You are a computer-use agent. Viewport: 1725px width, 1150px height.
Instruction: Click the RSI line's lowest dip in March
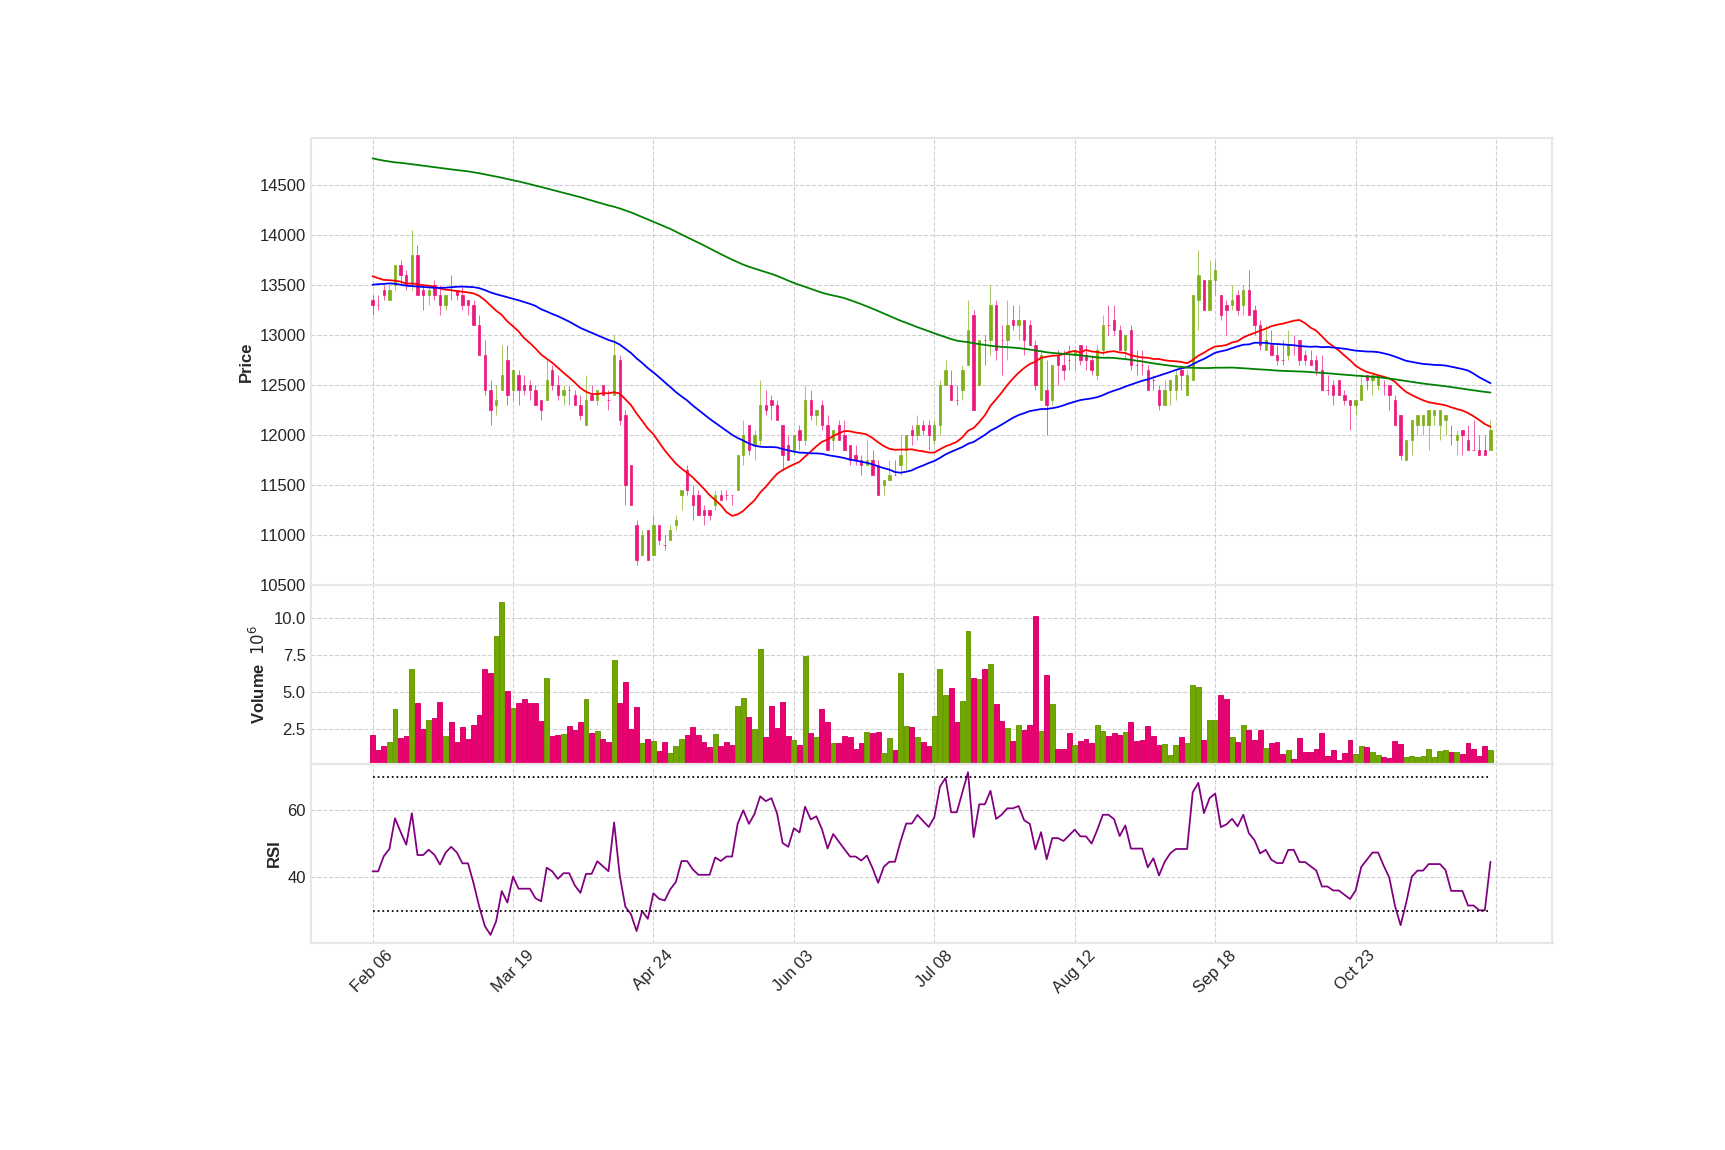click(x=491, y=933)
